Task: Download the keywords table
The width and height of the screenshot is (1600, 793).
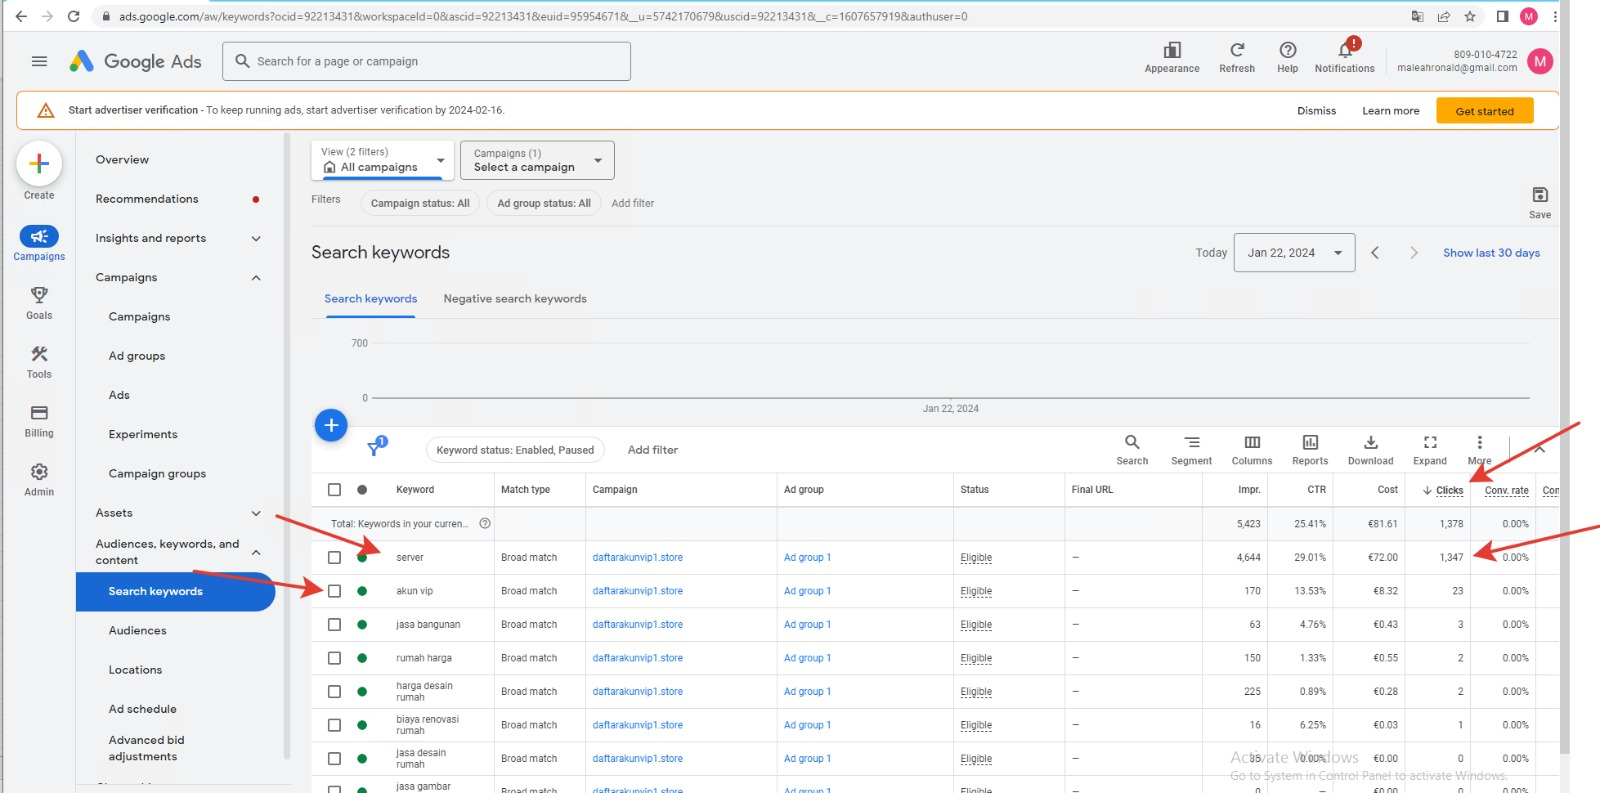Action: pos(1371,442)
